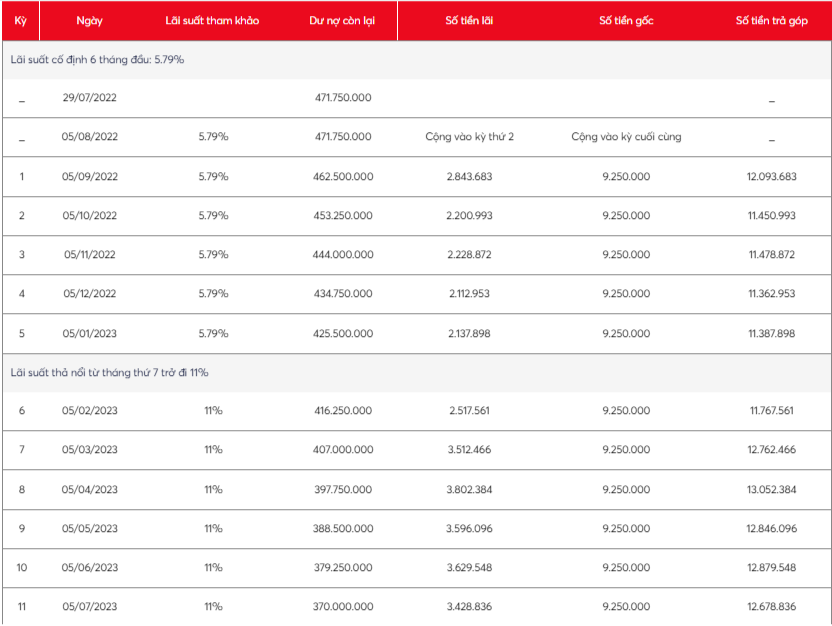Click the date 29/07/2022
832x626 pixels.
[x=90, y=98]
